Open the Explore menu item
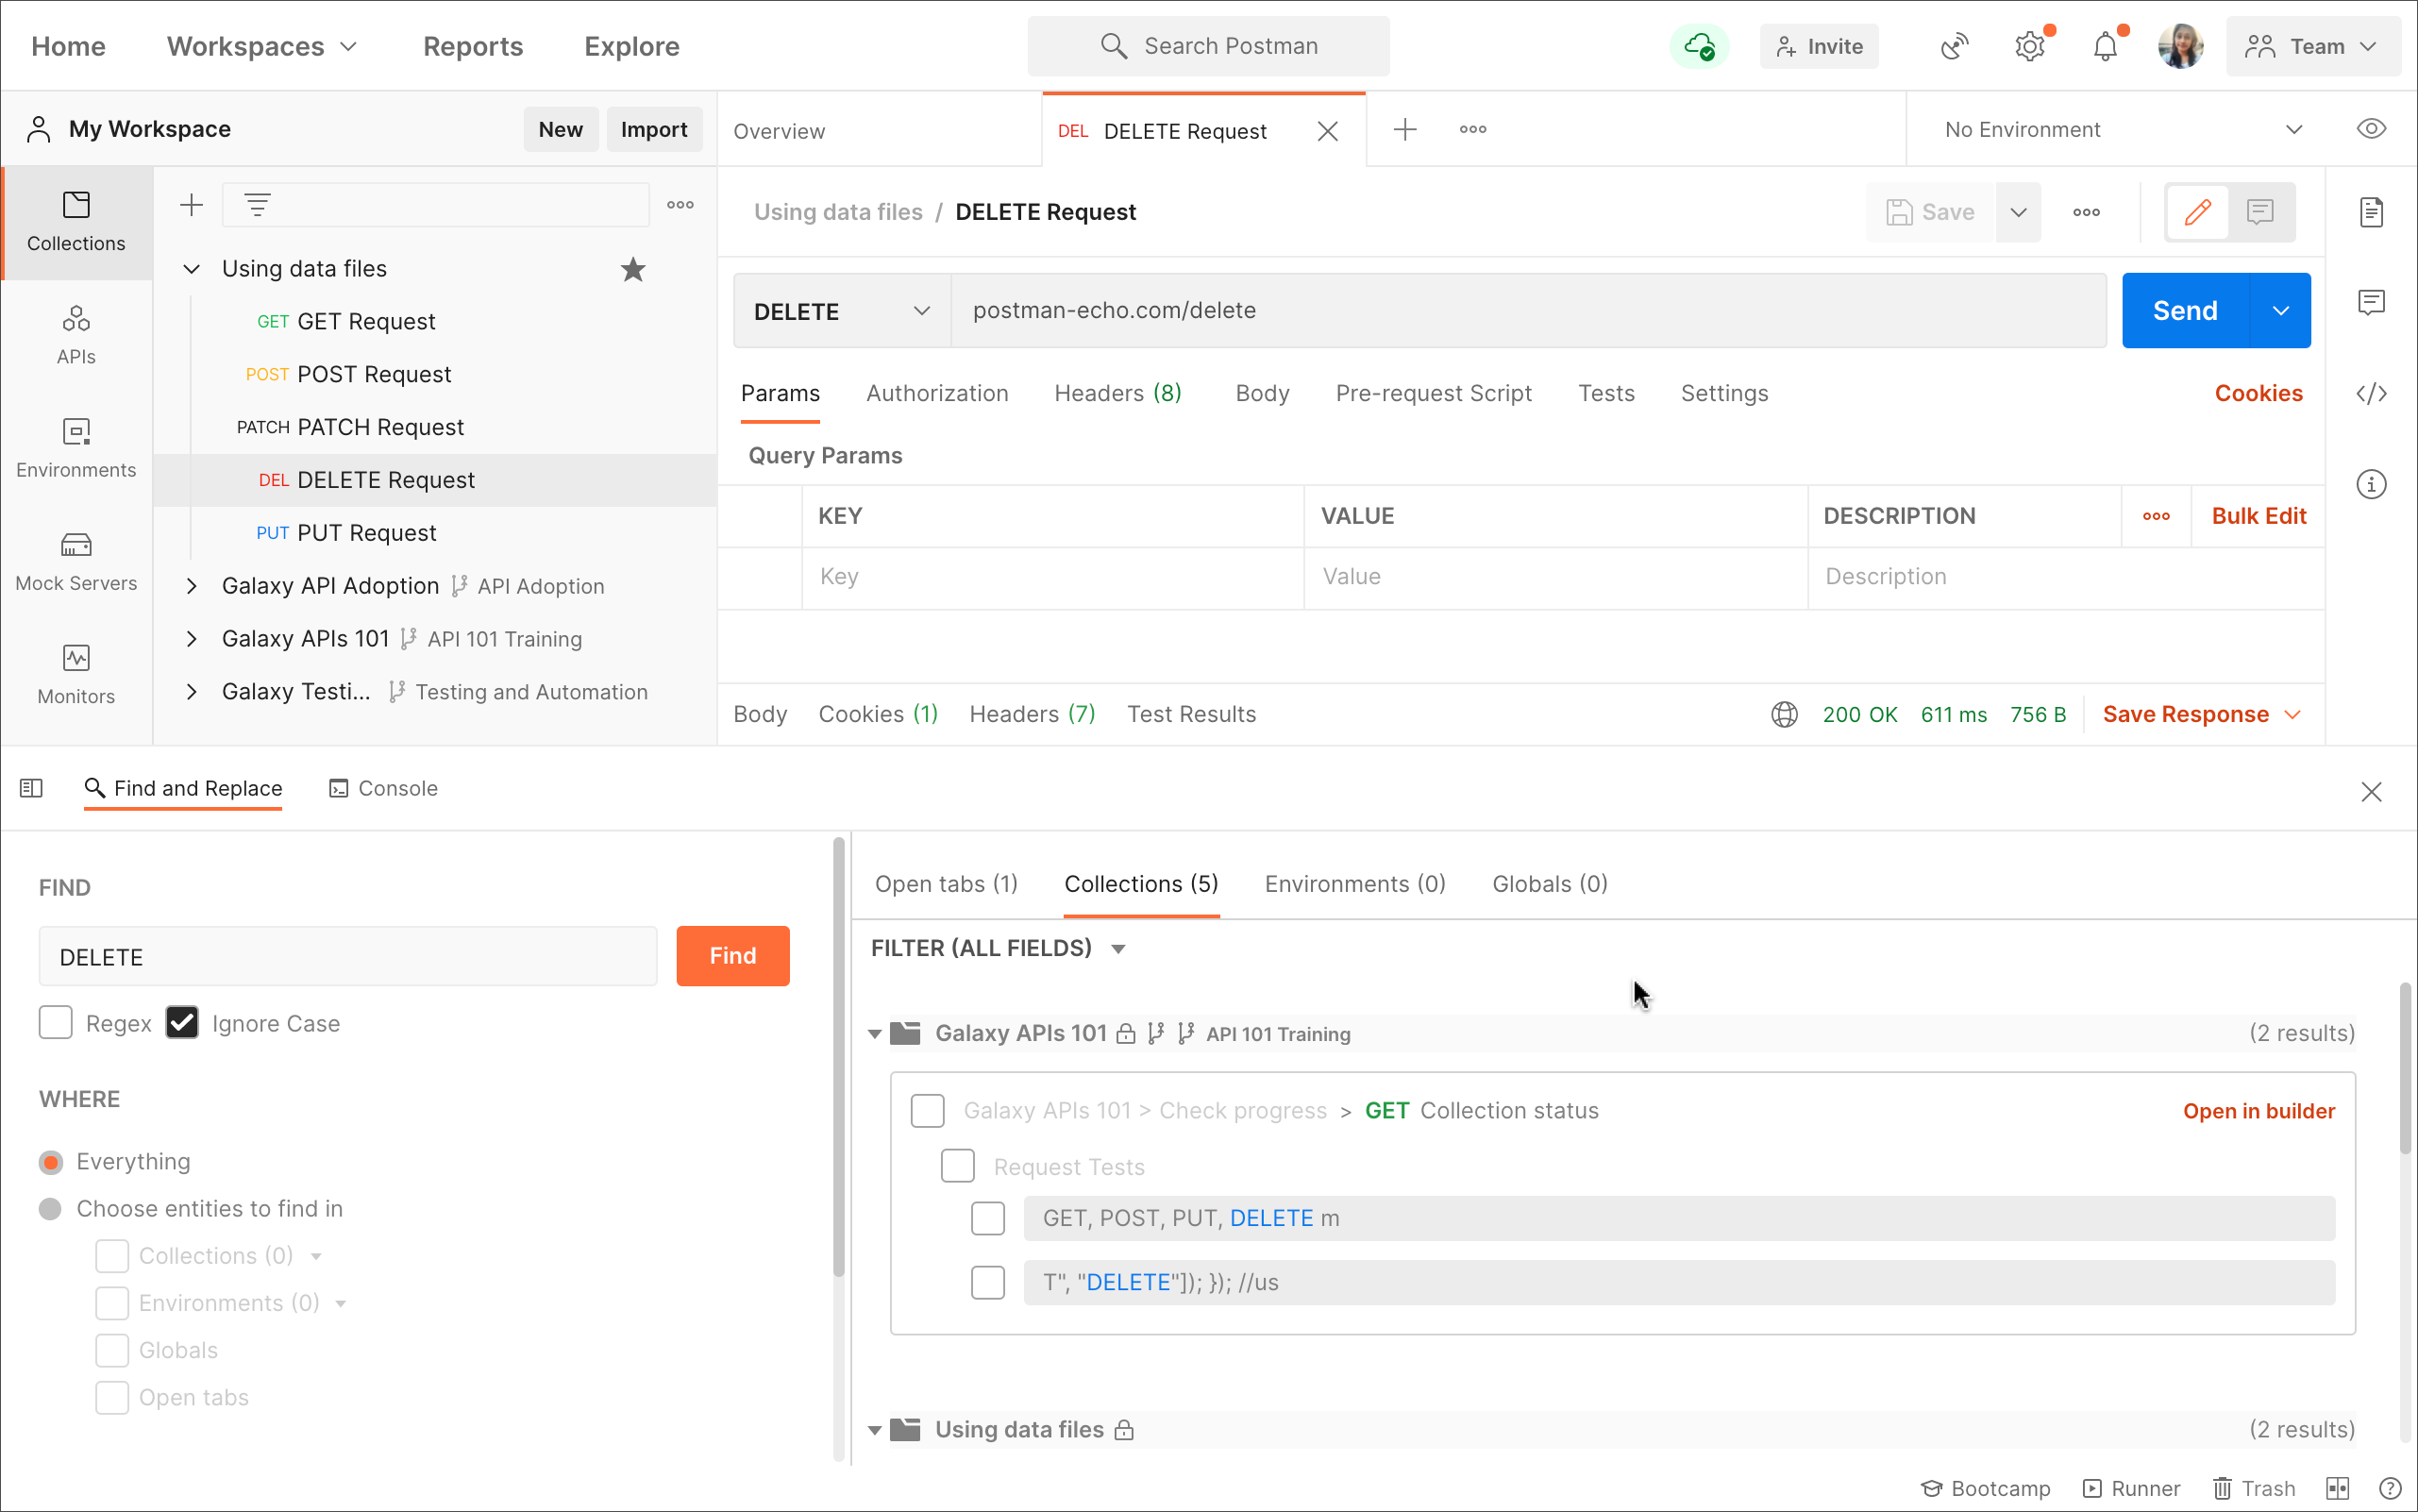The height and width of the screenshot is (1512, 2418). click(x=632, y=46)
